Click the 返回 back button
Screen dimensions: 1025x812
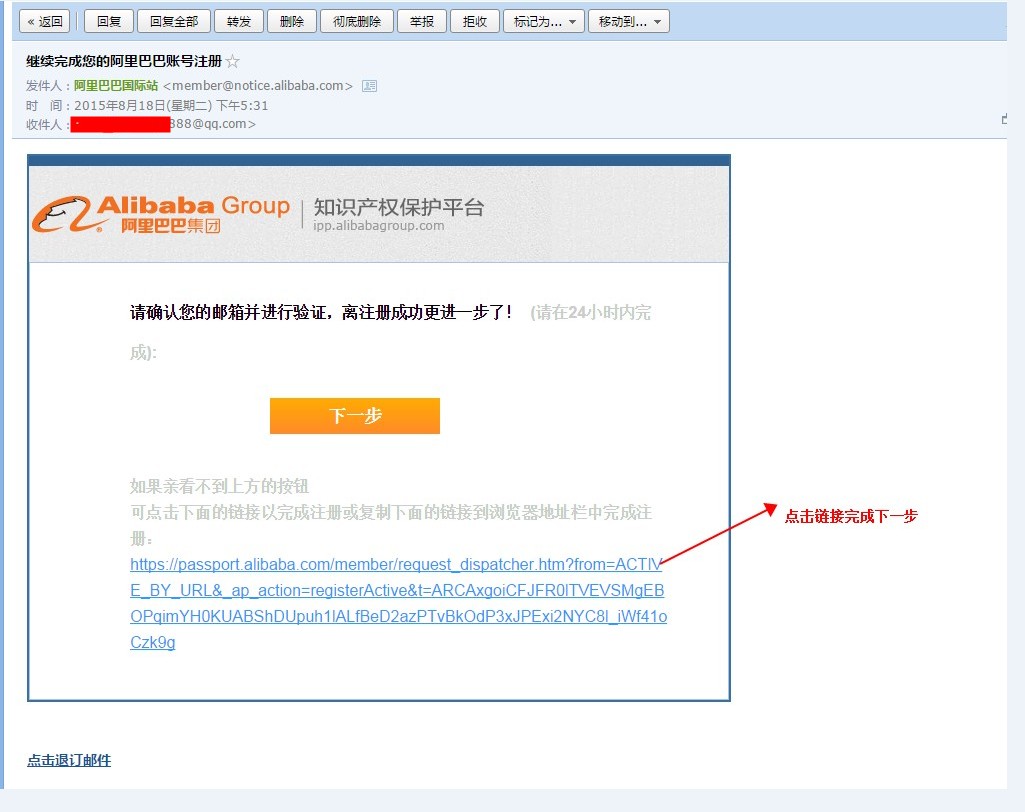45,22
